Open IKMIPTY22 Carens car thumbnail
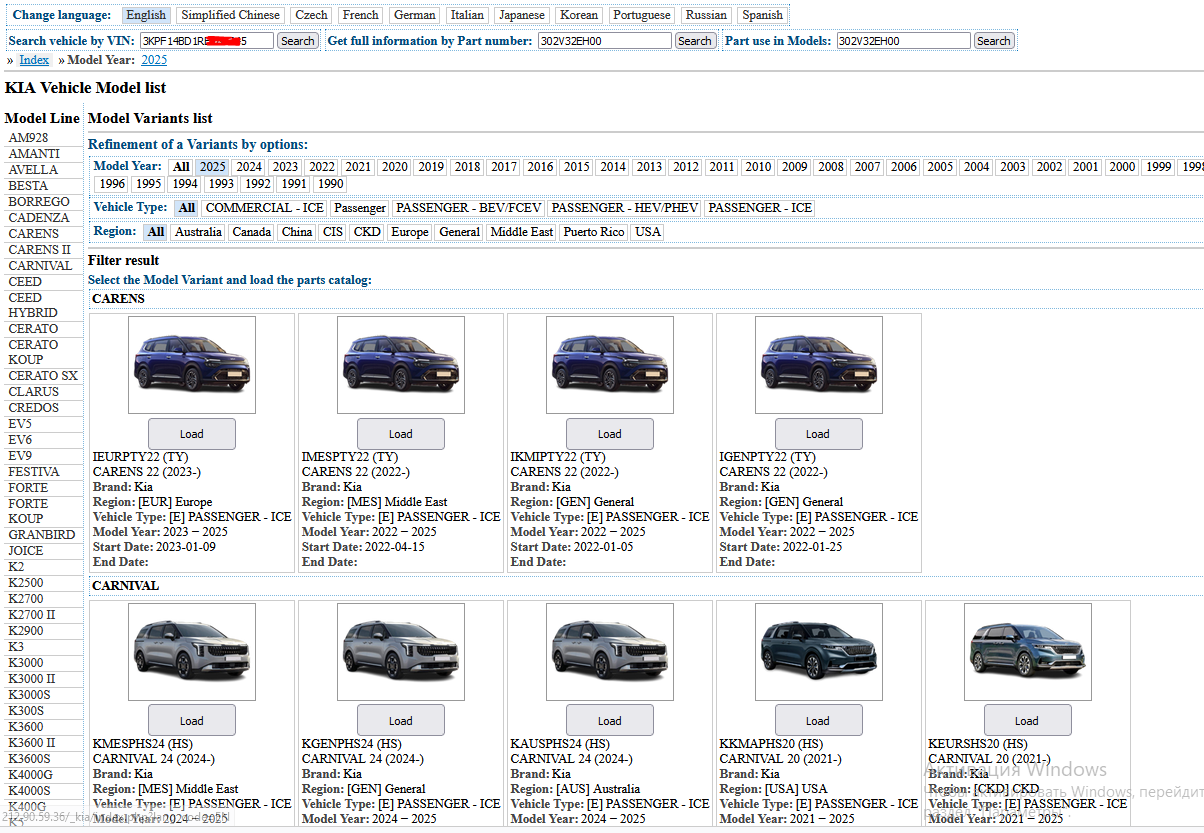The image size is (1204, 833). click(x=610, y=365)
